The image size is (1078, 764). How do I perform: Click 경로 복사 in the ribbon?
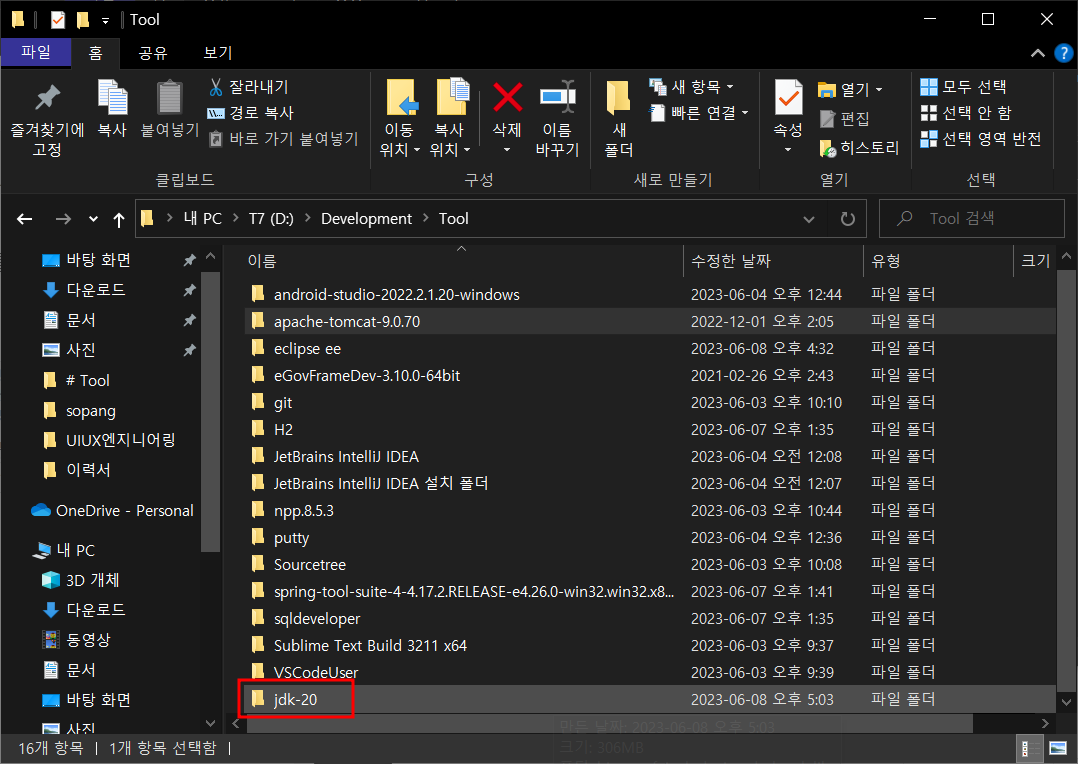(250, 113)
